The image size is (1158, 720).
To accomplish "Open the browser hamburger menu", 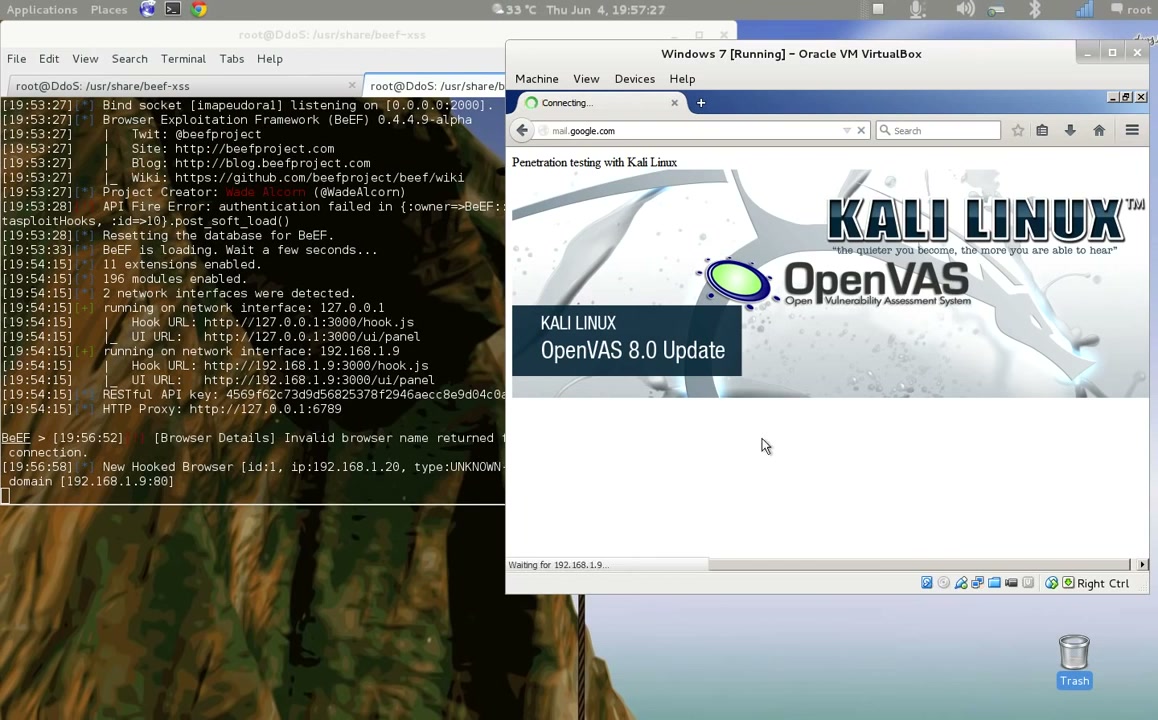I will 1131,130.
